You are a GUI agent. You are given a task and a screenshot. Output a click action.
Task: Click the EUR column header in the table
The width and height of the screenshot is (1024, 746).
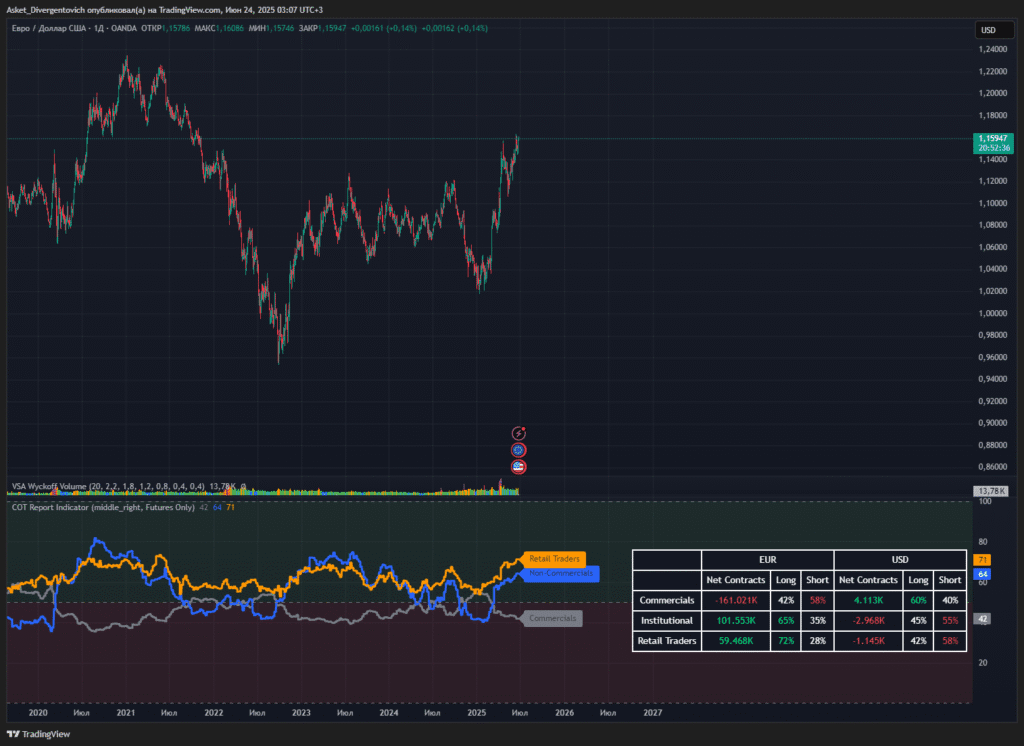click(x=766, y=559)
